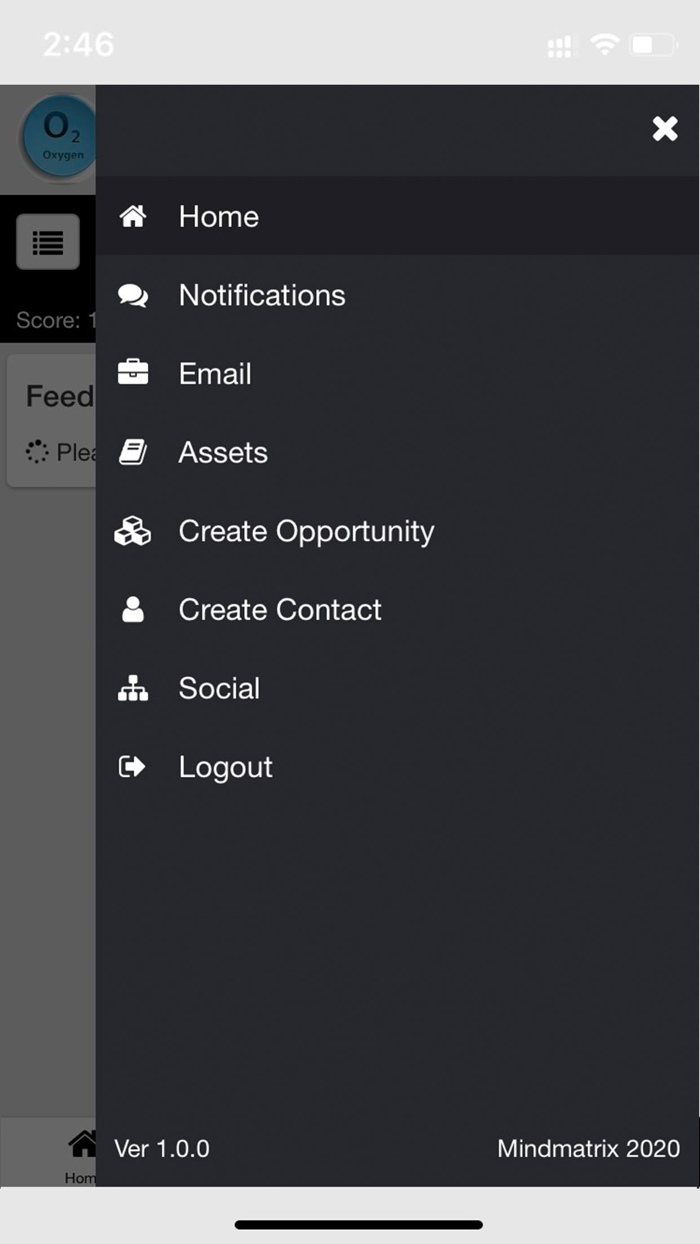Open the Home menu item
Screen dimensions: 700x1244
[219, 216]
